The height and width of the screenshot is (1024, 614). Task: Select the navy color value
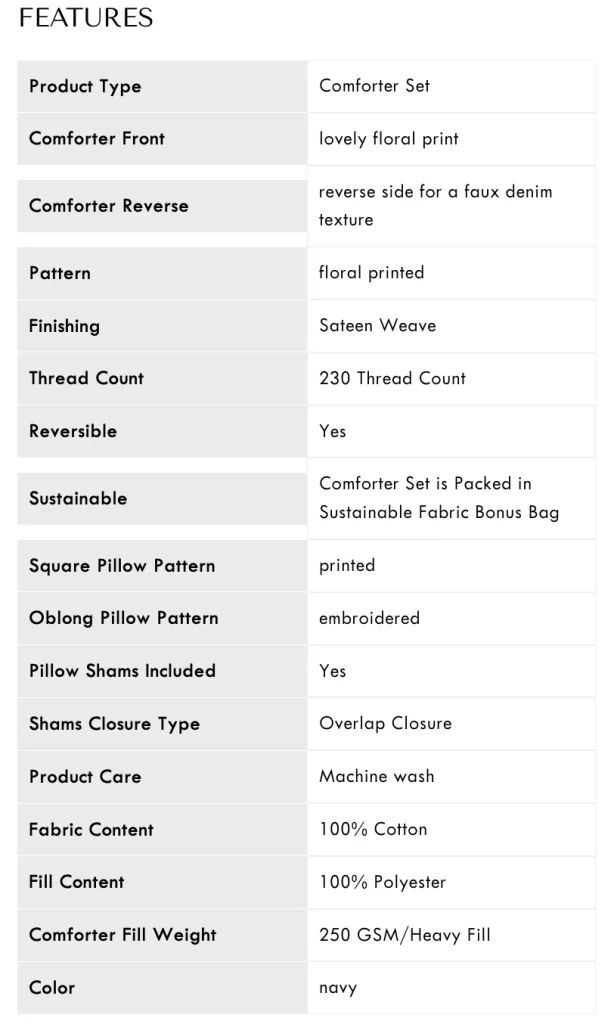click(338, 988)
